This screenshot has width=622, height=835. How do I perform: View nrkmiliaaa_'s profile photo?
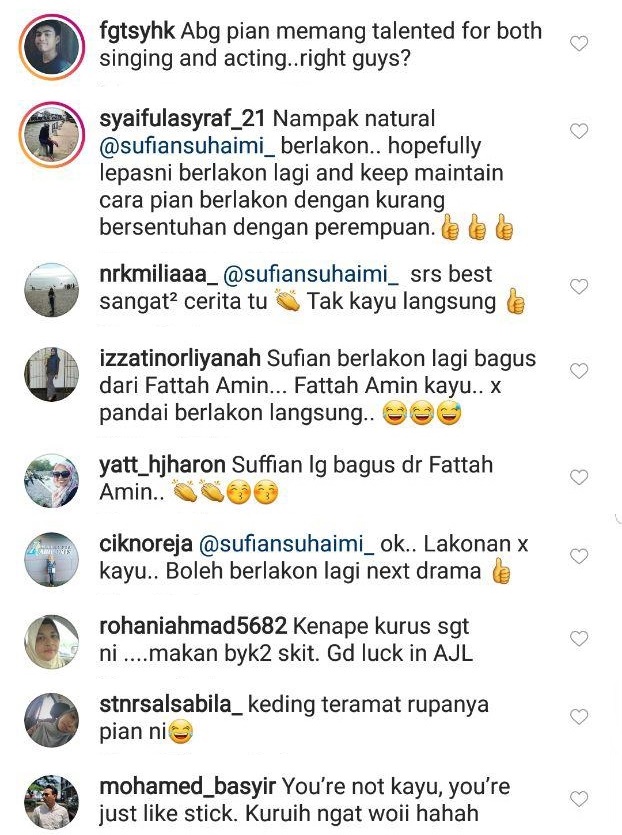point(52,290)
